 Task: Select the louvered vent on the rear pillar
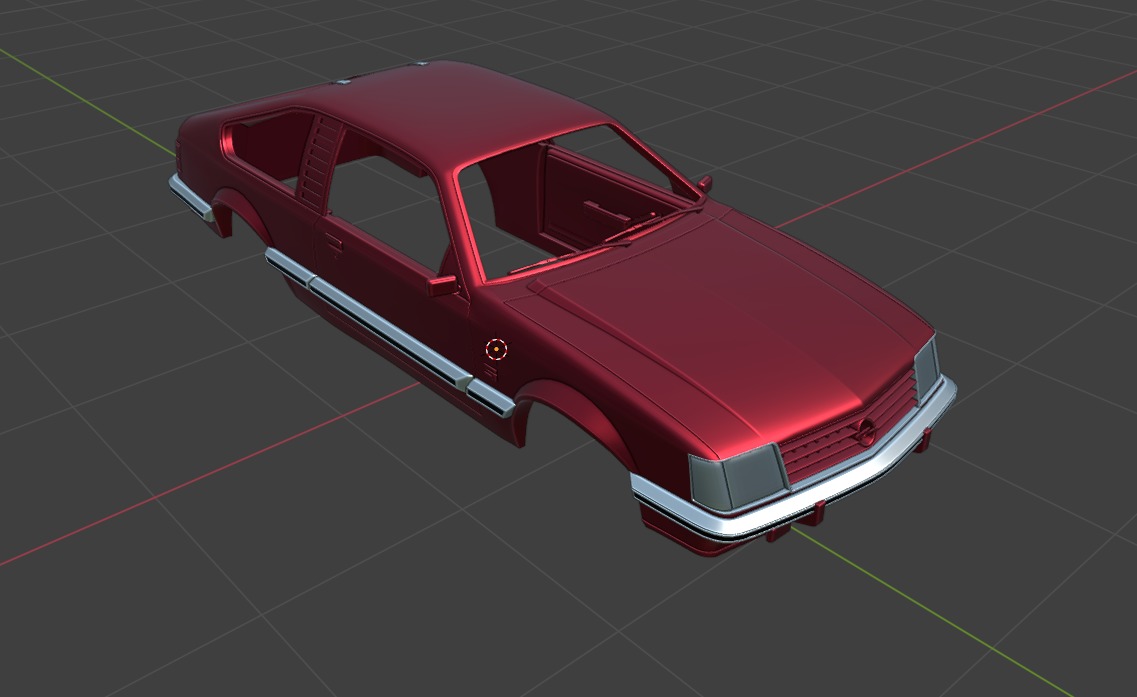pyautogui.click(x=317, y=162)
